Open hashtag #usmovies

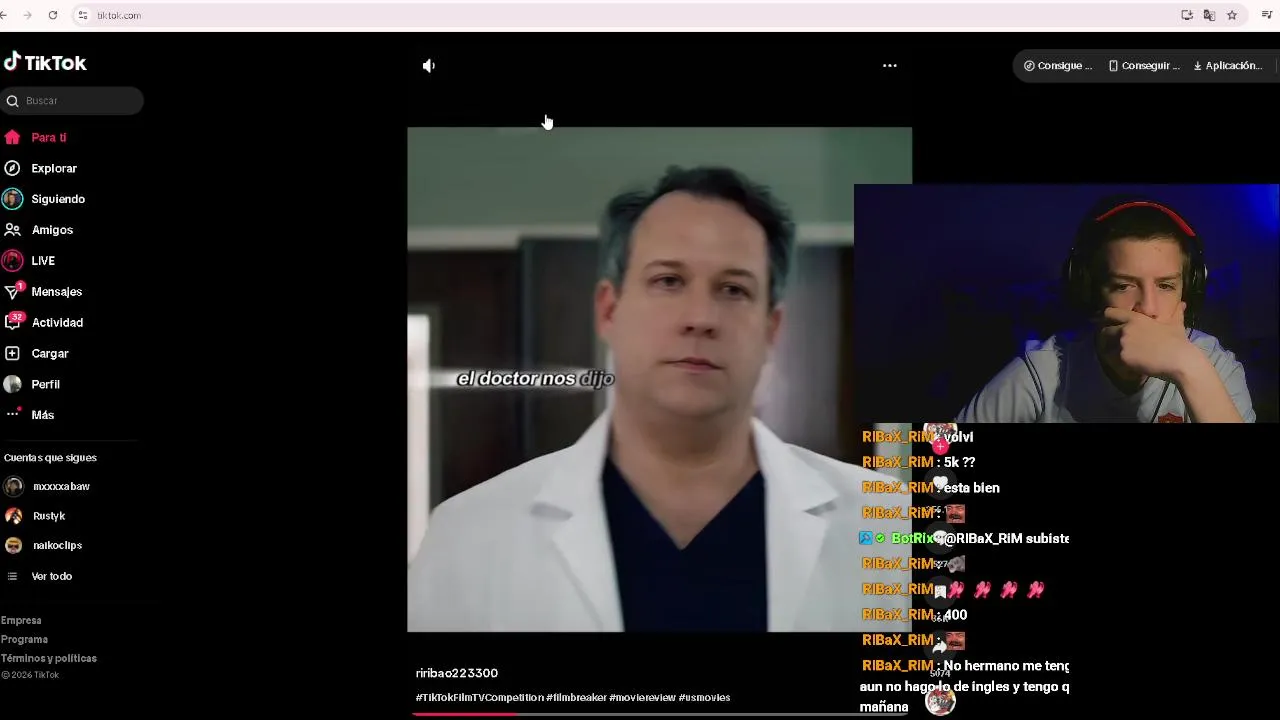(x=704, y=698)
